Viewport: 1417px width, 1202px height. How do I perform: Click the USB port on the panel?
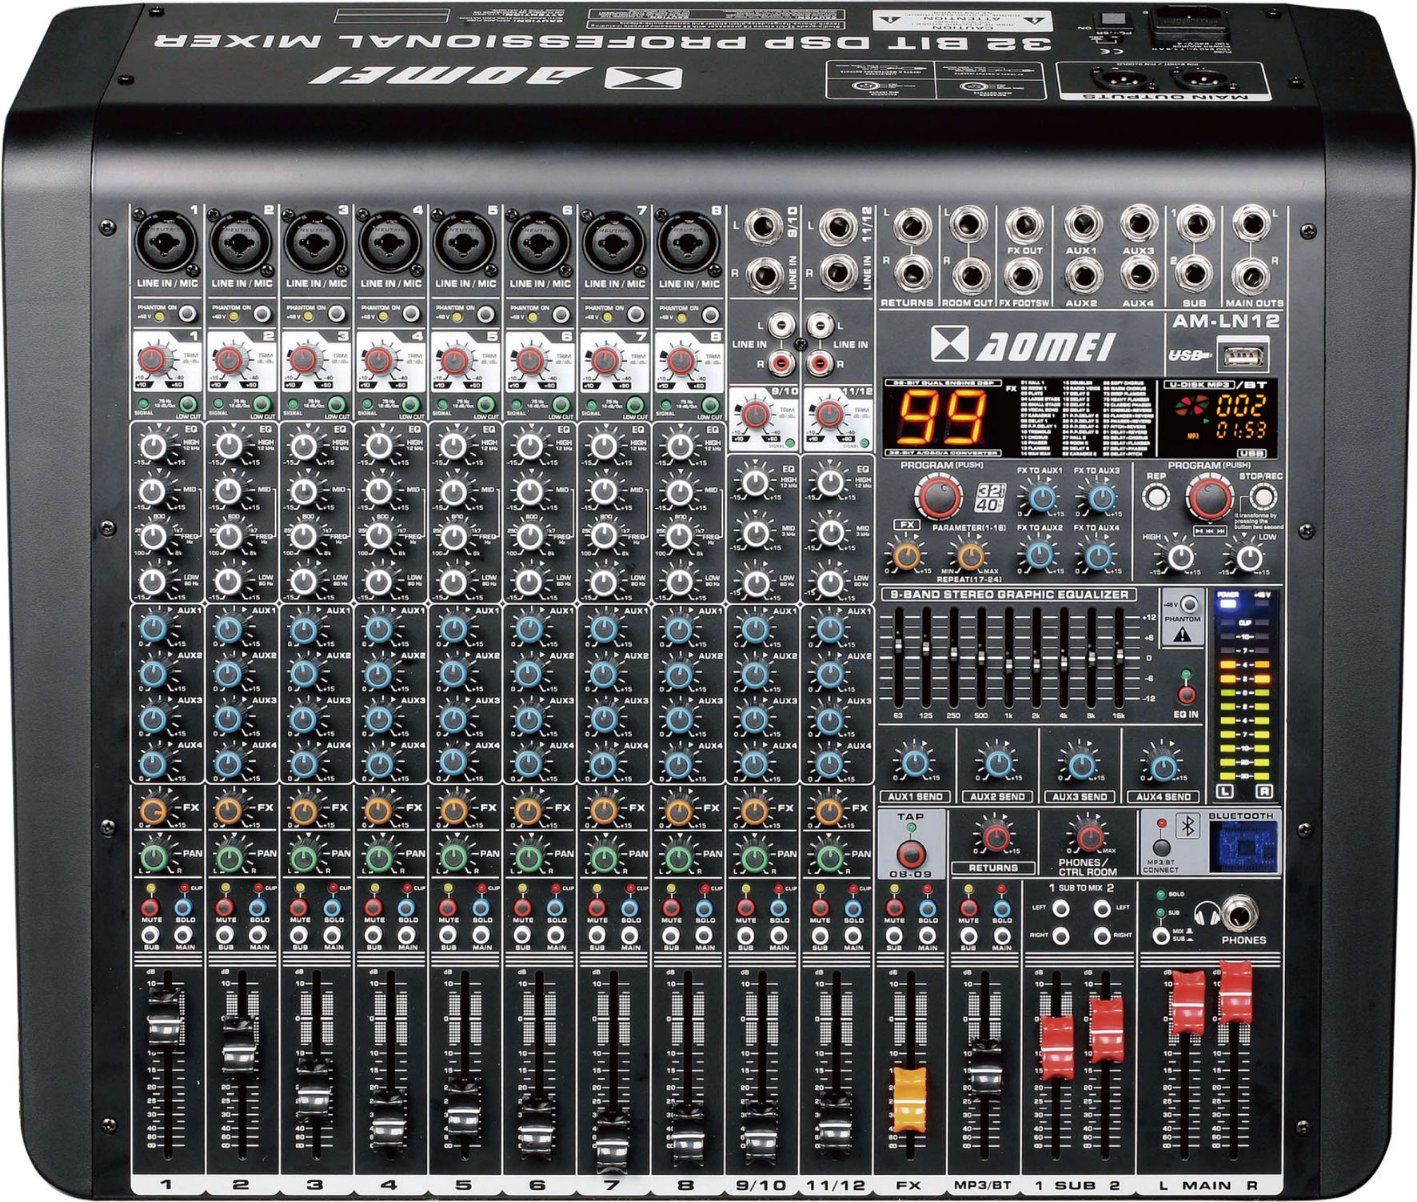pyautogui.click(x=1243, y=354)
